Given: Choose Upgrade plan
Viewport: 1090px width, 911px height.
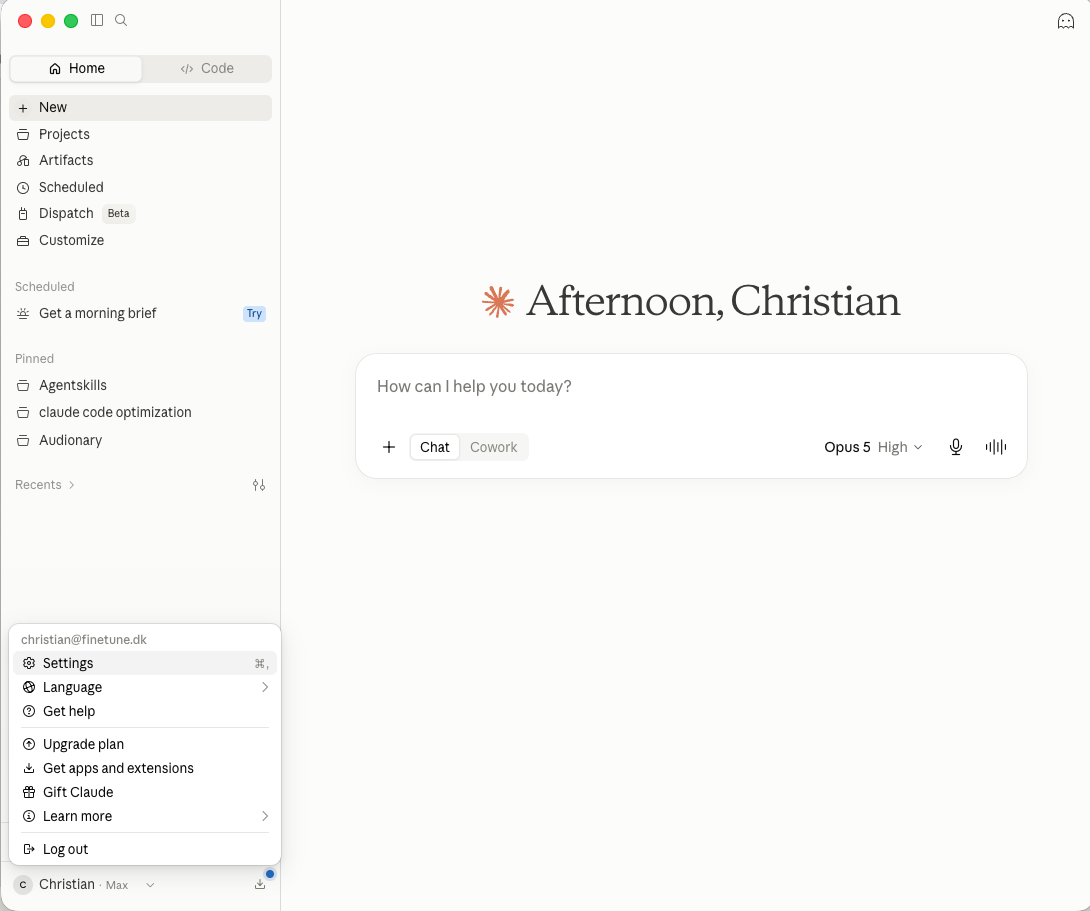Looking at the screenshot, I should 145,744.
